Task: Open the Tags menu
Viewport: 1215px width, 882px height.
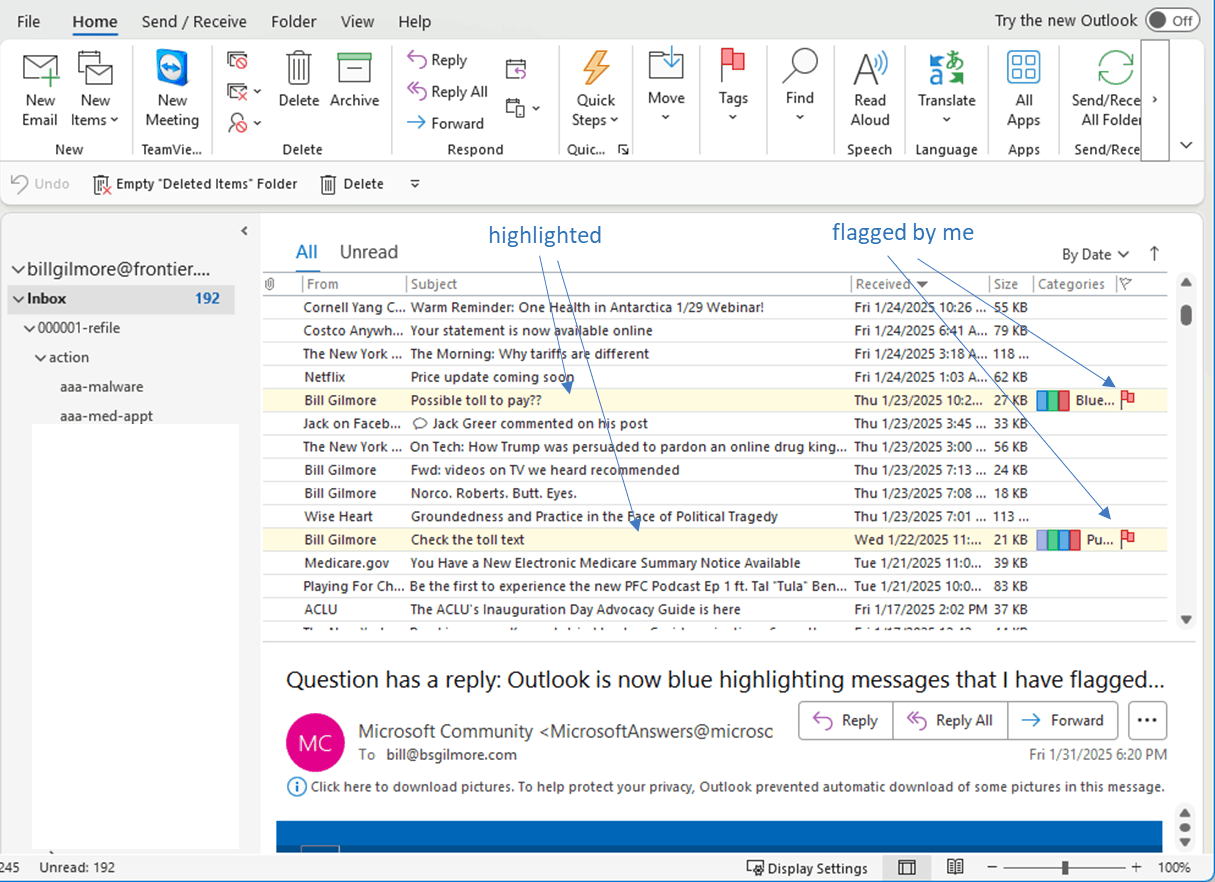Action: tap(733, 85)
